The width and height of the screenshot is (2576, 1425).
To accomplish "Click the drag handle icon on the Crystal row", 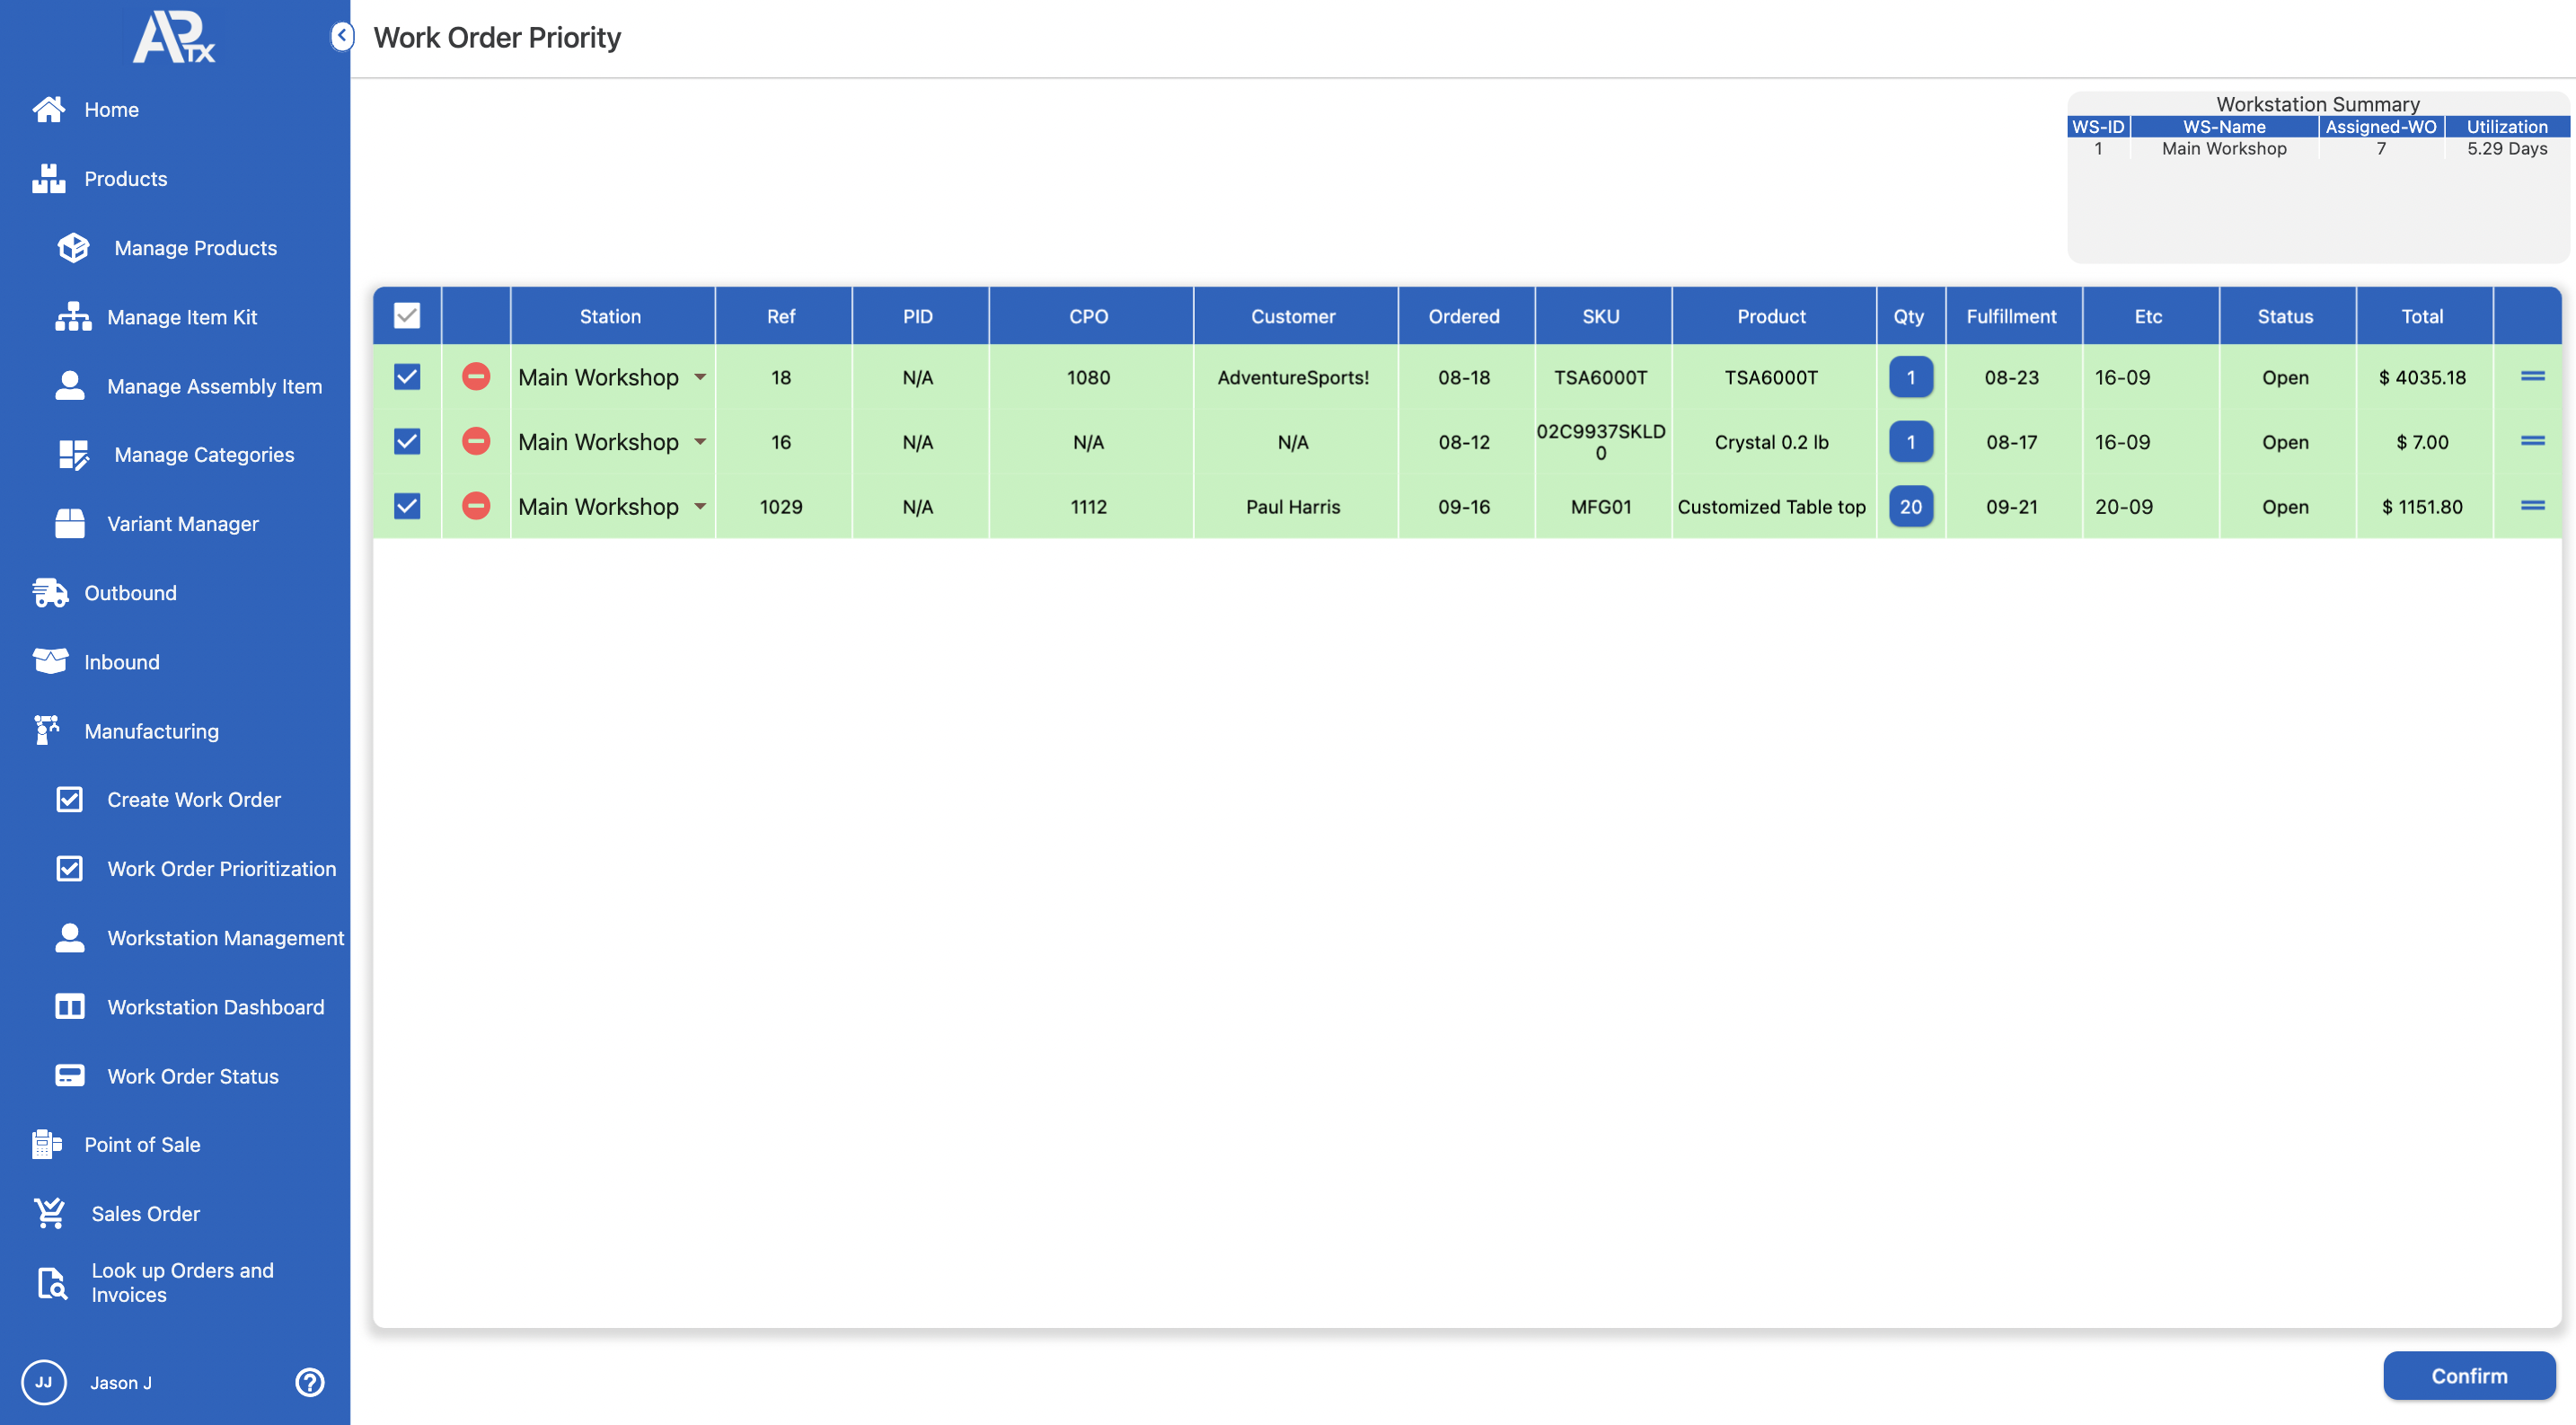I will tap(2532, 441).
